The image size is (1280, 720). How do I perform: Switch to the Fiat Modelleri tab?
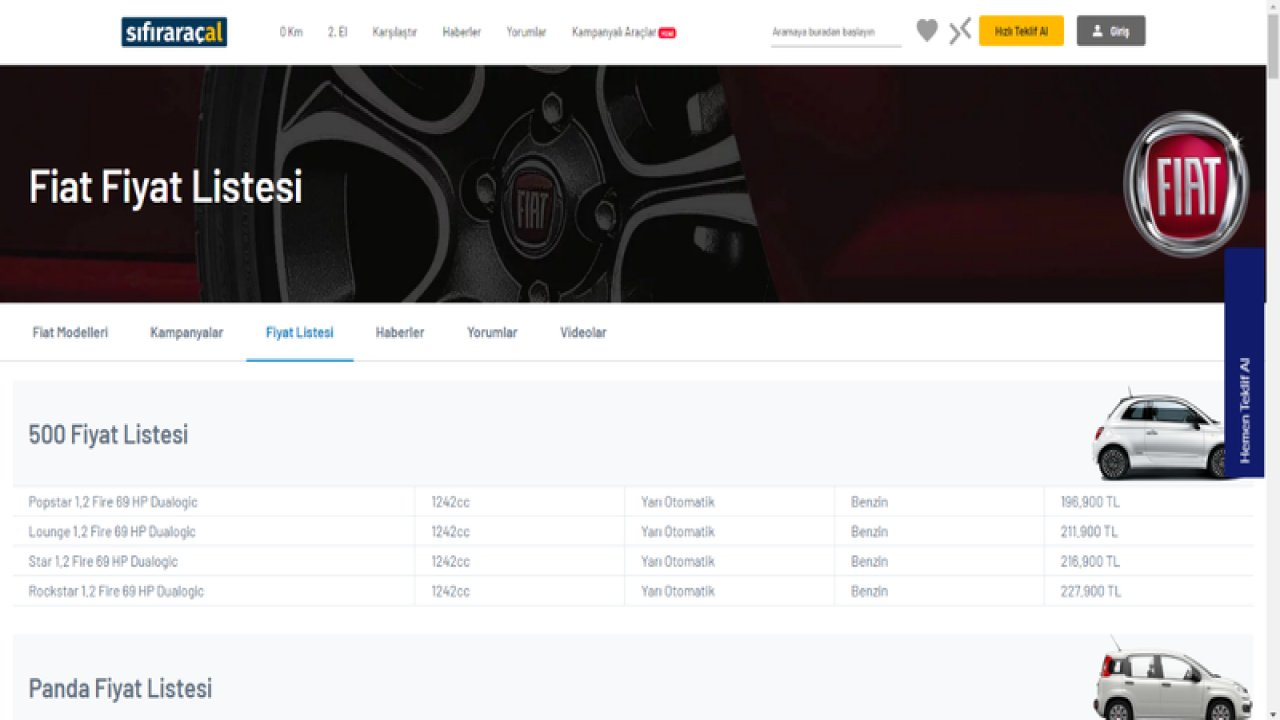(x=70, y=332)
